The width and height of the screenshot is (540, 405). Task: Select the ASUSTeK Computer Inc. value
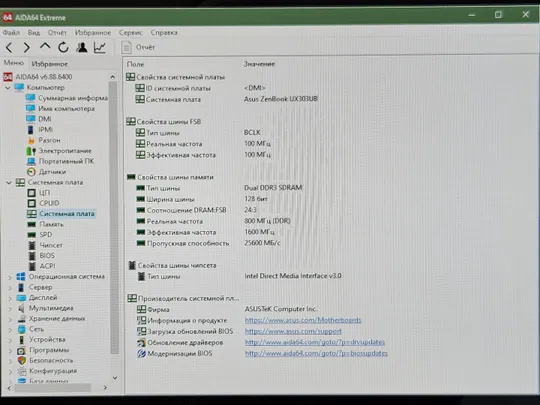(x=281, y=309)
